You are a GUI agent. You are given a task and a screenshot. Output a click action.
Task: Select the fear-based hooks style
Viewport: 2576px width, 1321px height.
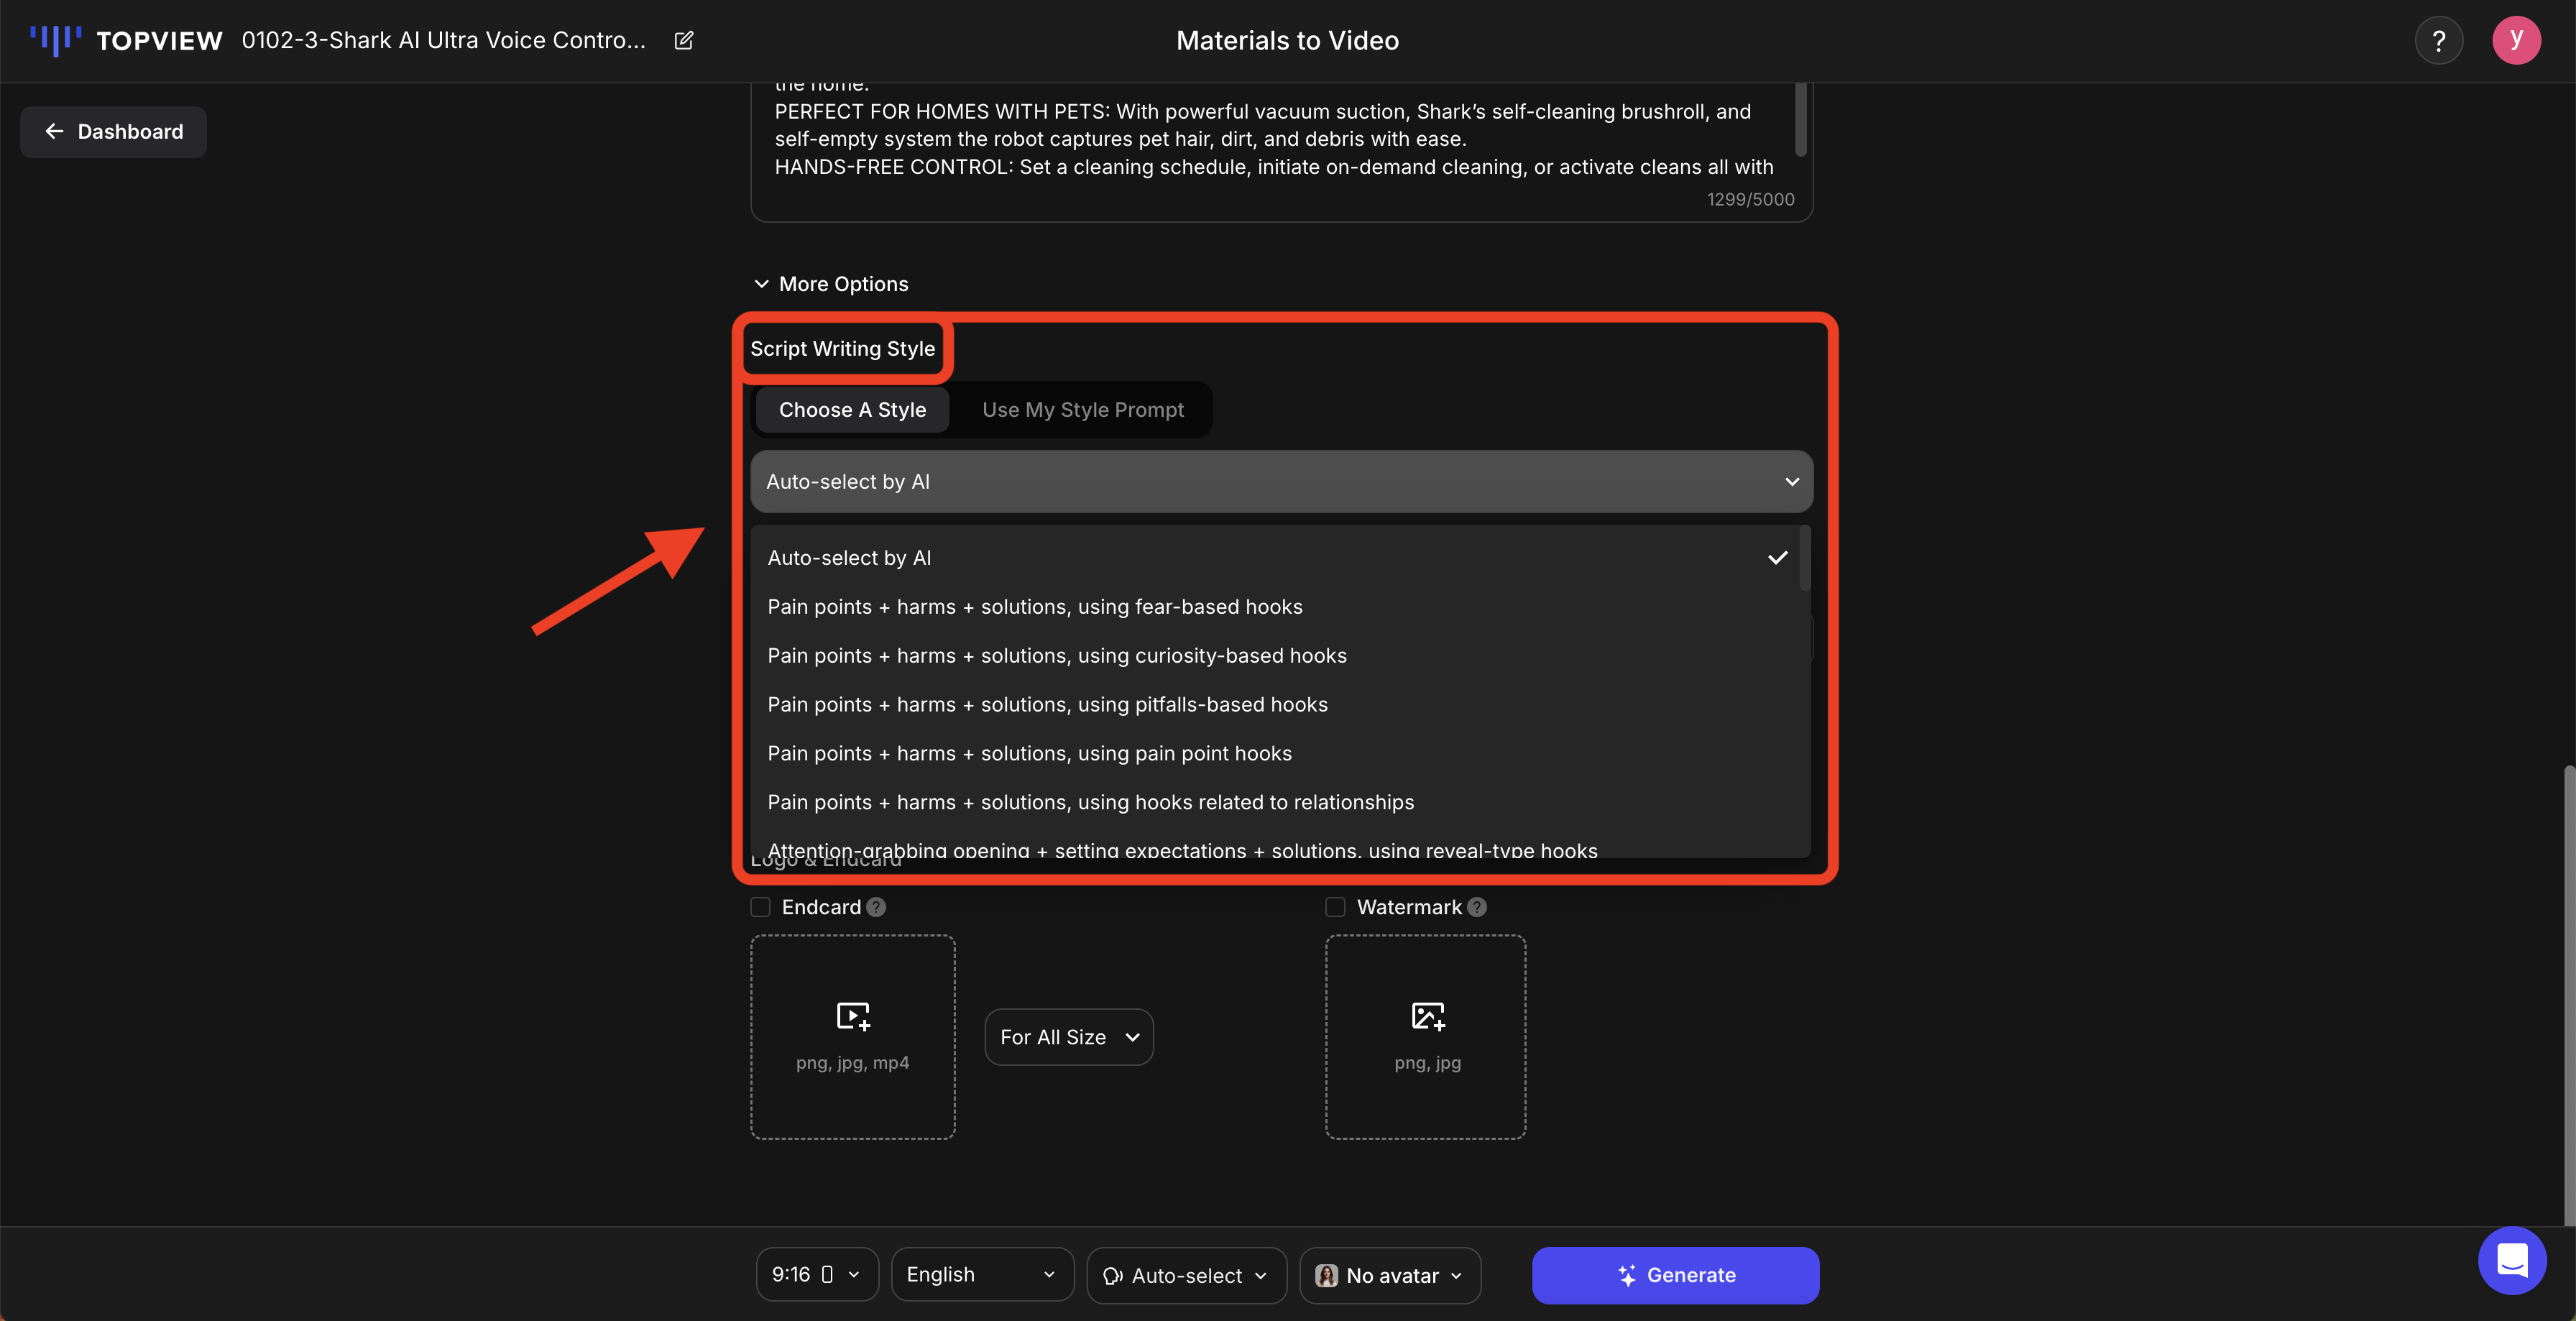click(1277, 607)
